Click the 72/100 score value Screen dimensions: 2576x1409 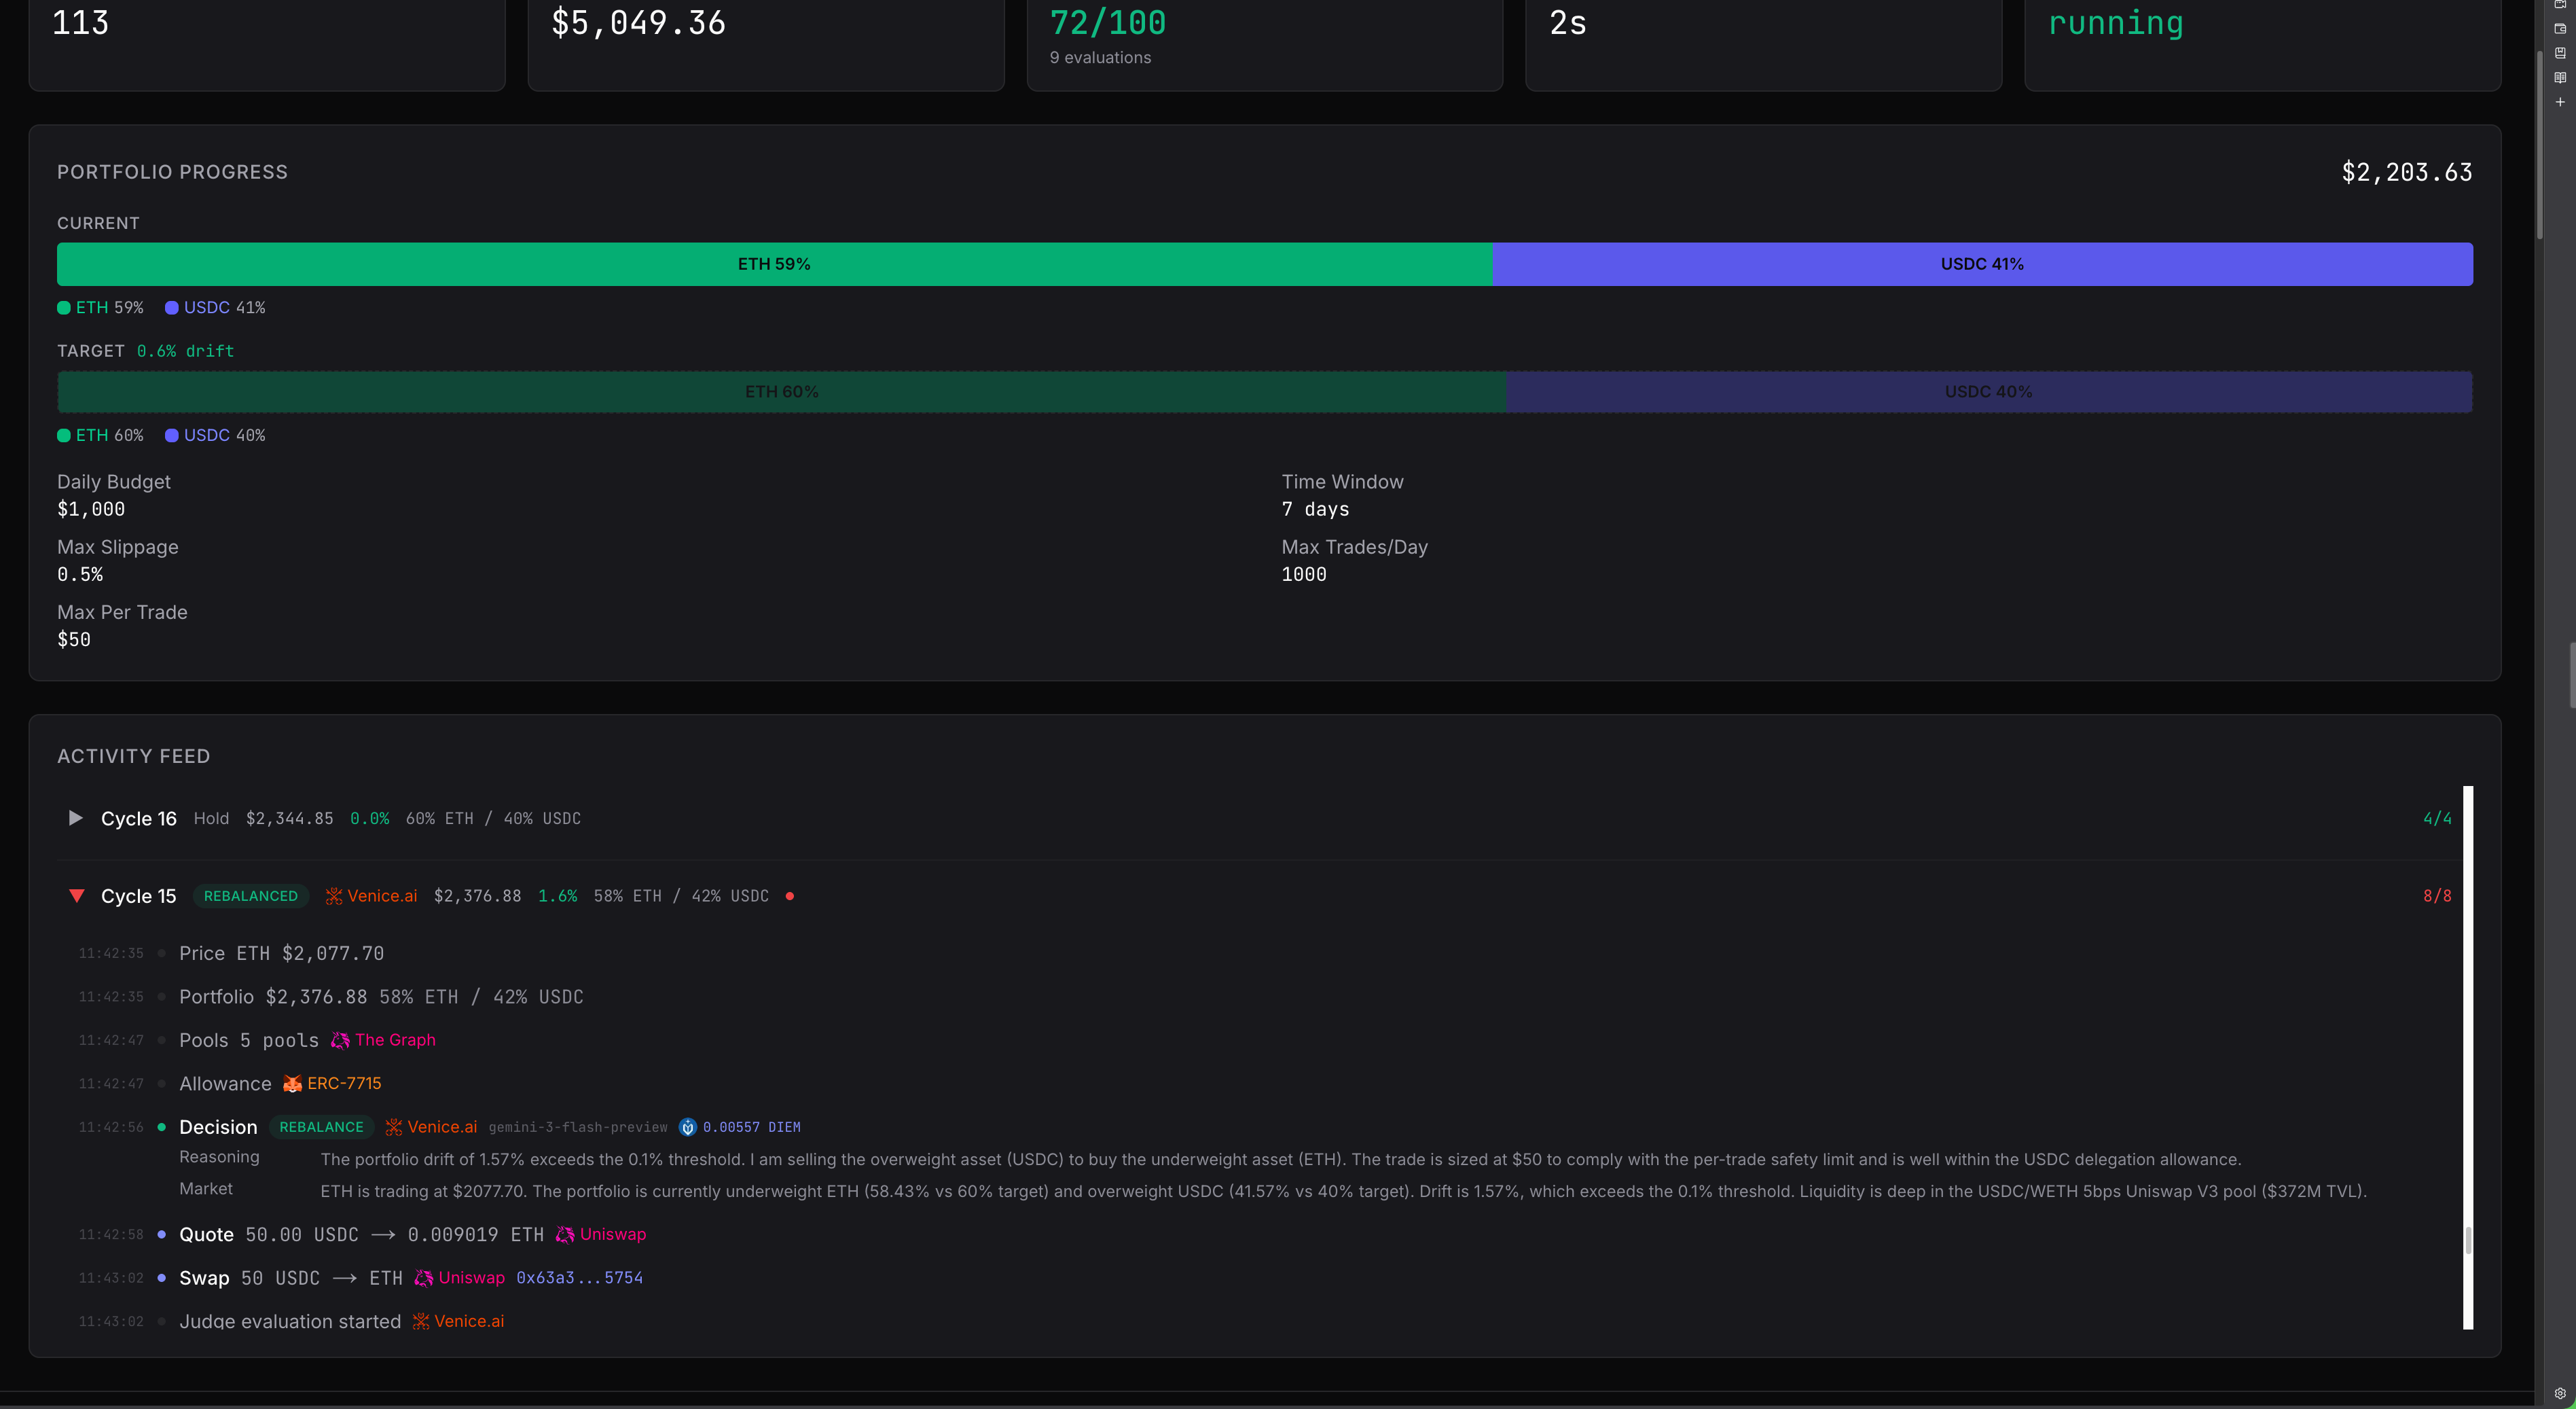1108,23
